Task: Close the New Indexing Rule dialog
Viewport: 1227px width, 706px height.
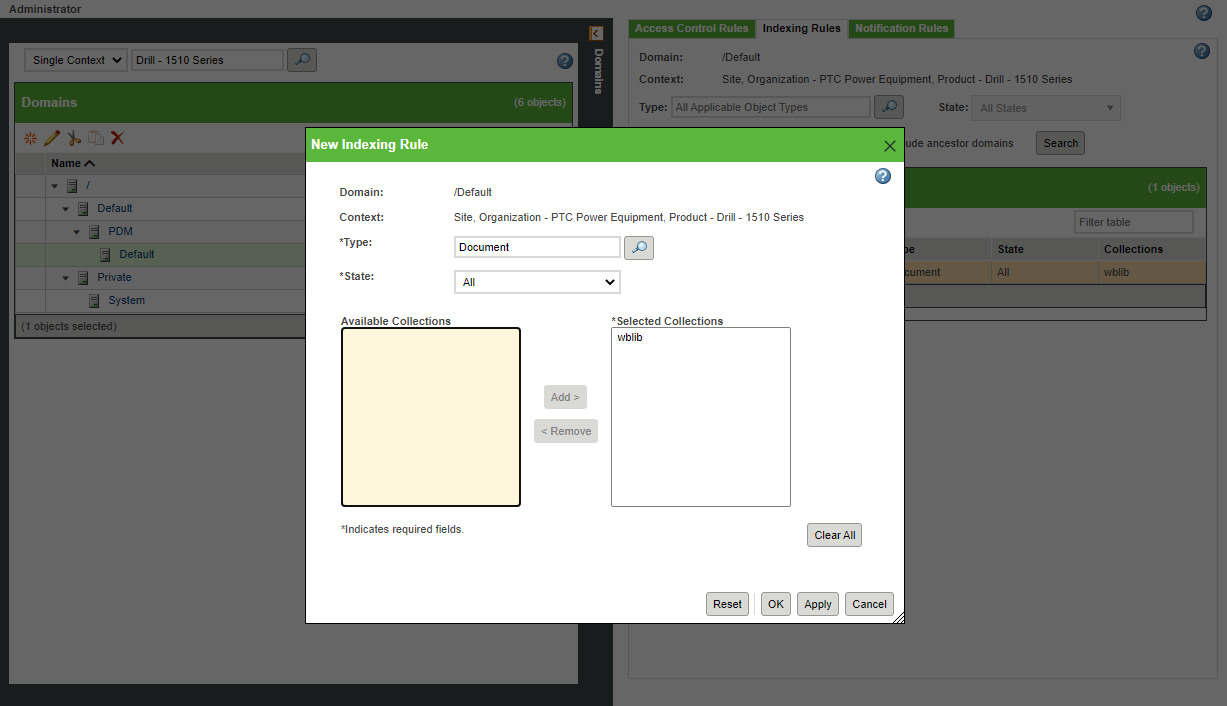Action: point(889,145)
